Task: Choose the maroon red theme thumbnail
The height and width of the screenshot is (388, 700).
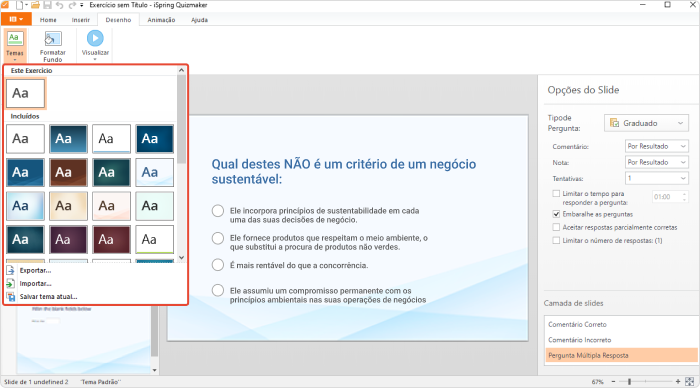Action: click(111, 239)
